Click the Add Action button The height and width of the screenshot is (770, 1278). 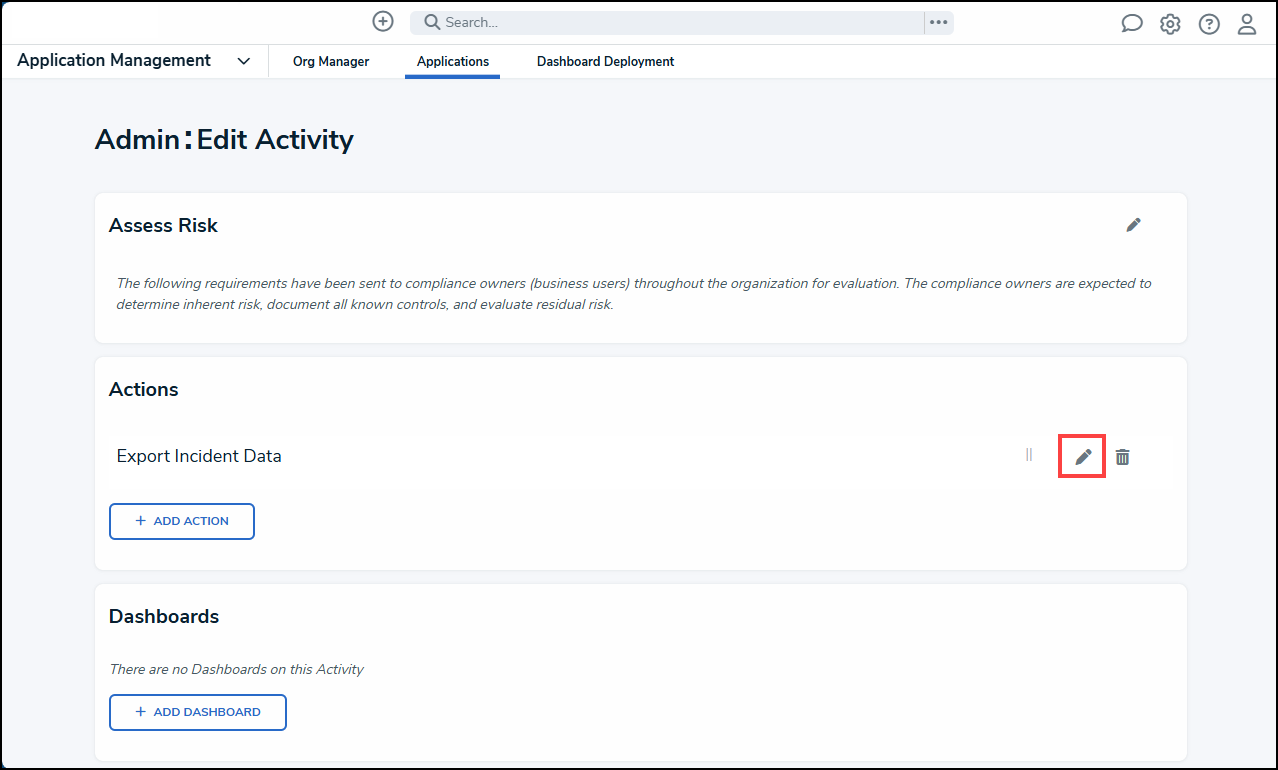pyautogui.click(x=182, y=521)
